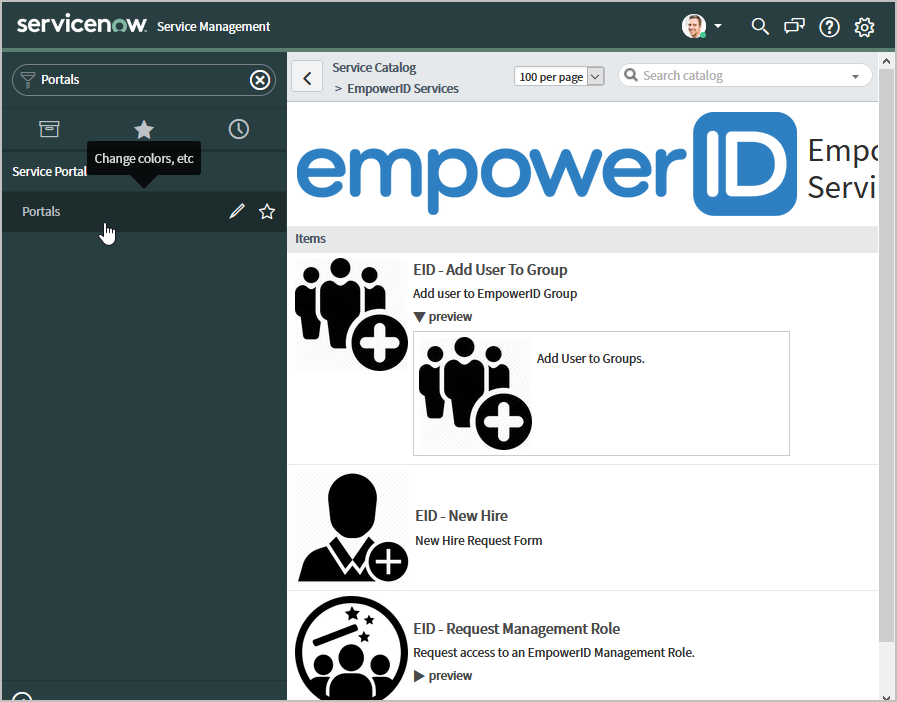Open the system settings gear icon
897x702 pixels.
pos(864,27)
